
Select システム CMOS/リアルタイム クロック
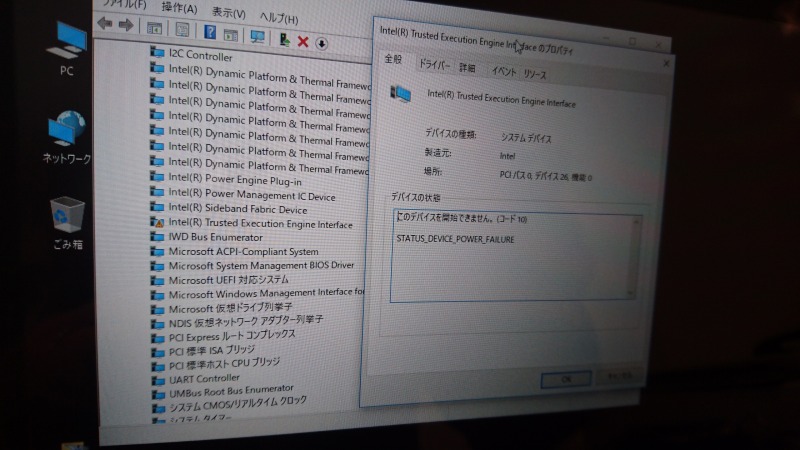(238, 404)
